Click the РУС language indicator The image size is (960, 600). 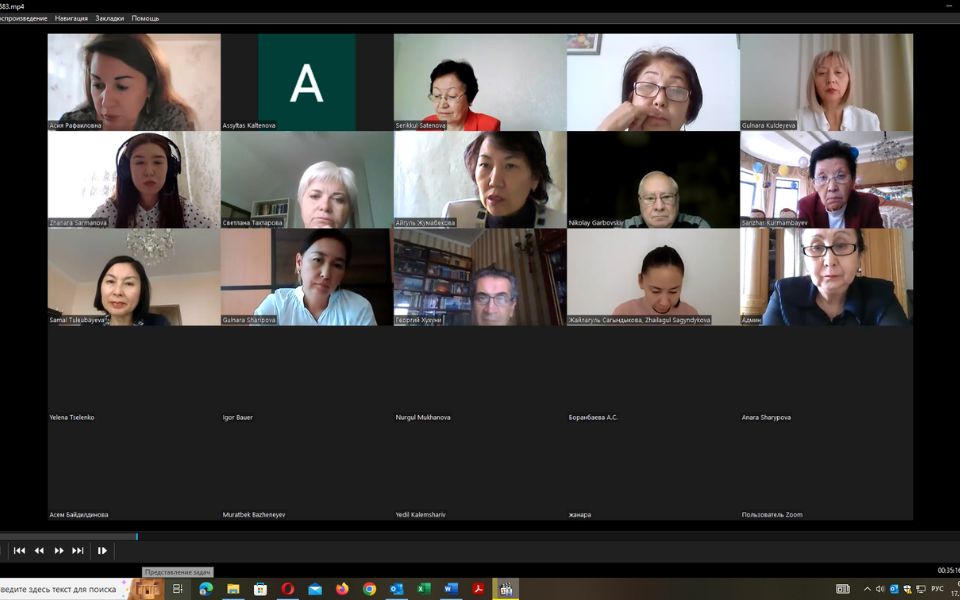(935, 589)
